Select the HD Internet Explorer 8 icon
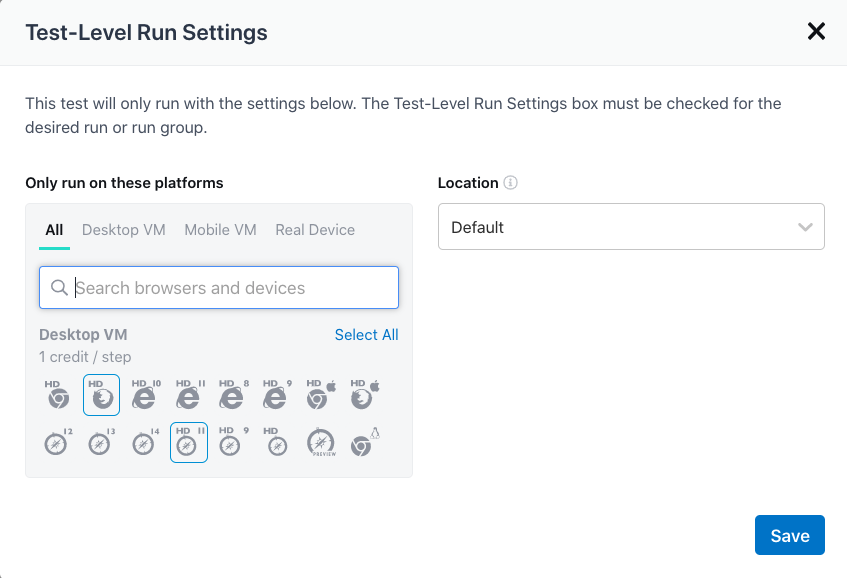 coord(233,395)
